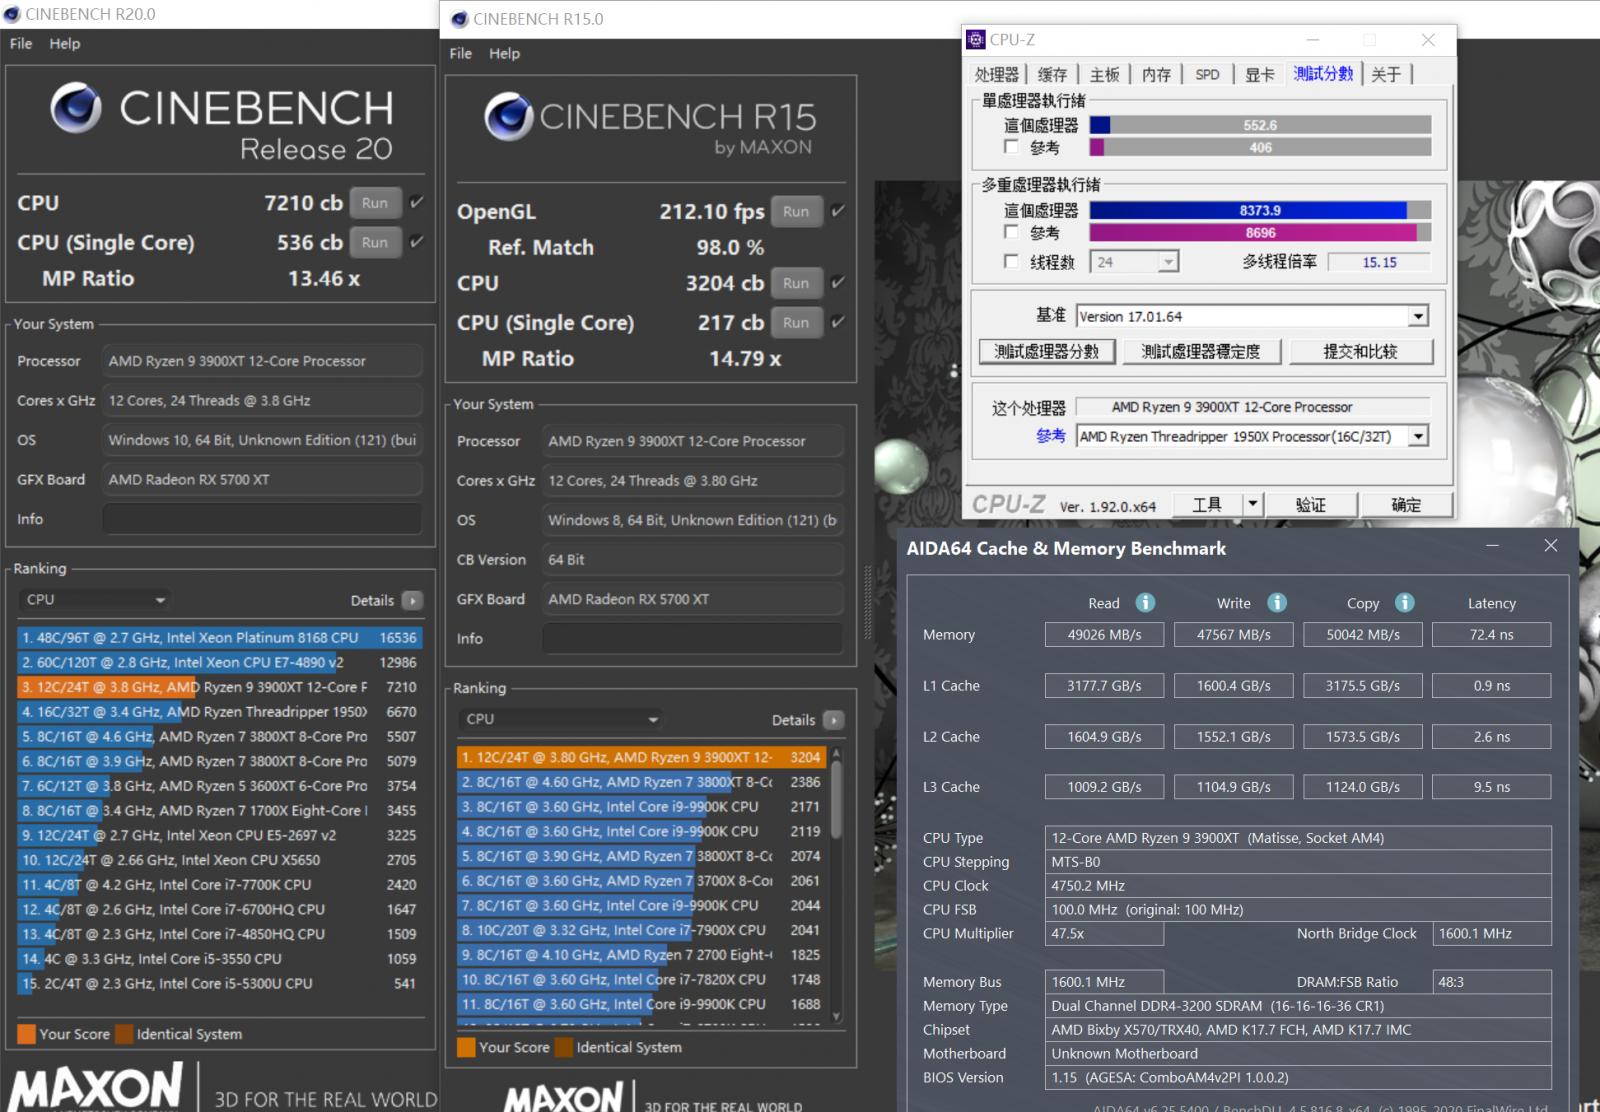Enable single-thread 參考 checkbox in CPU-Z
Screen dimensions: 1600x1112
click(1011, 147)
